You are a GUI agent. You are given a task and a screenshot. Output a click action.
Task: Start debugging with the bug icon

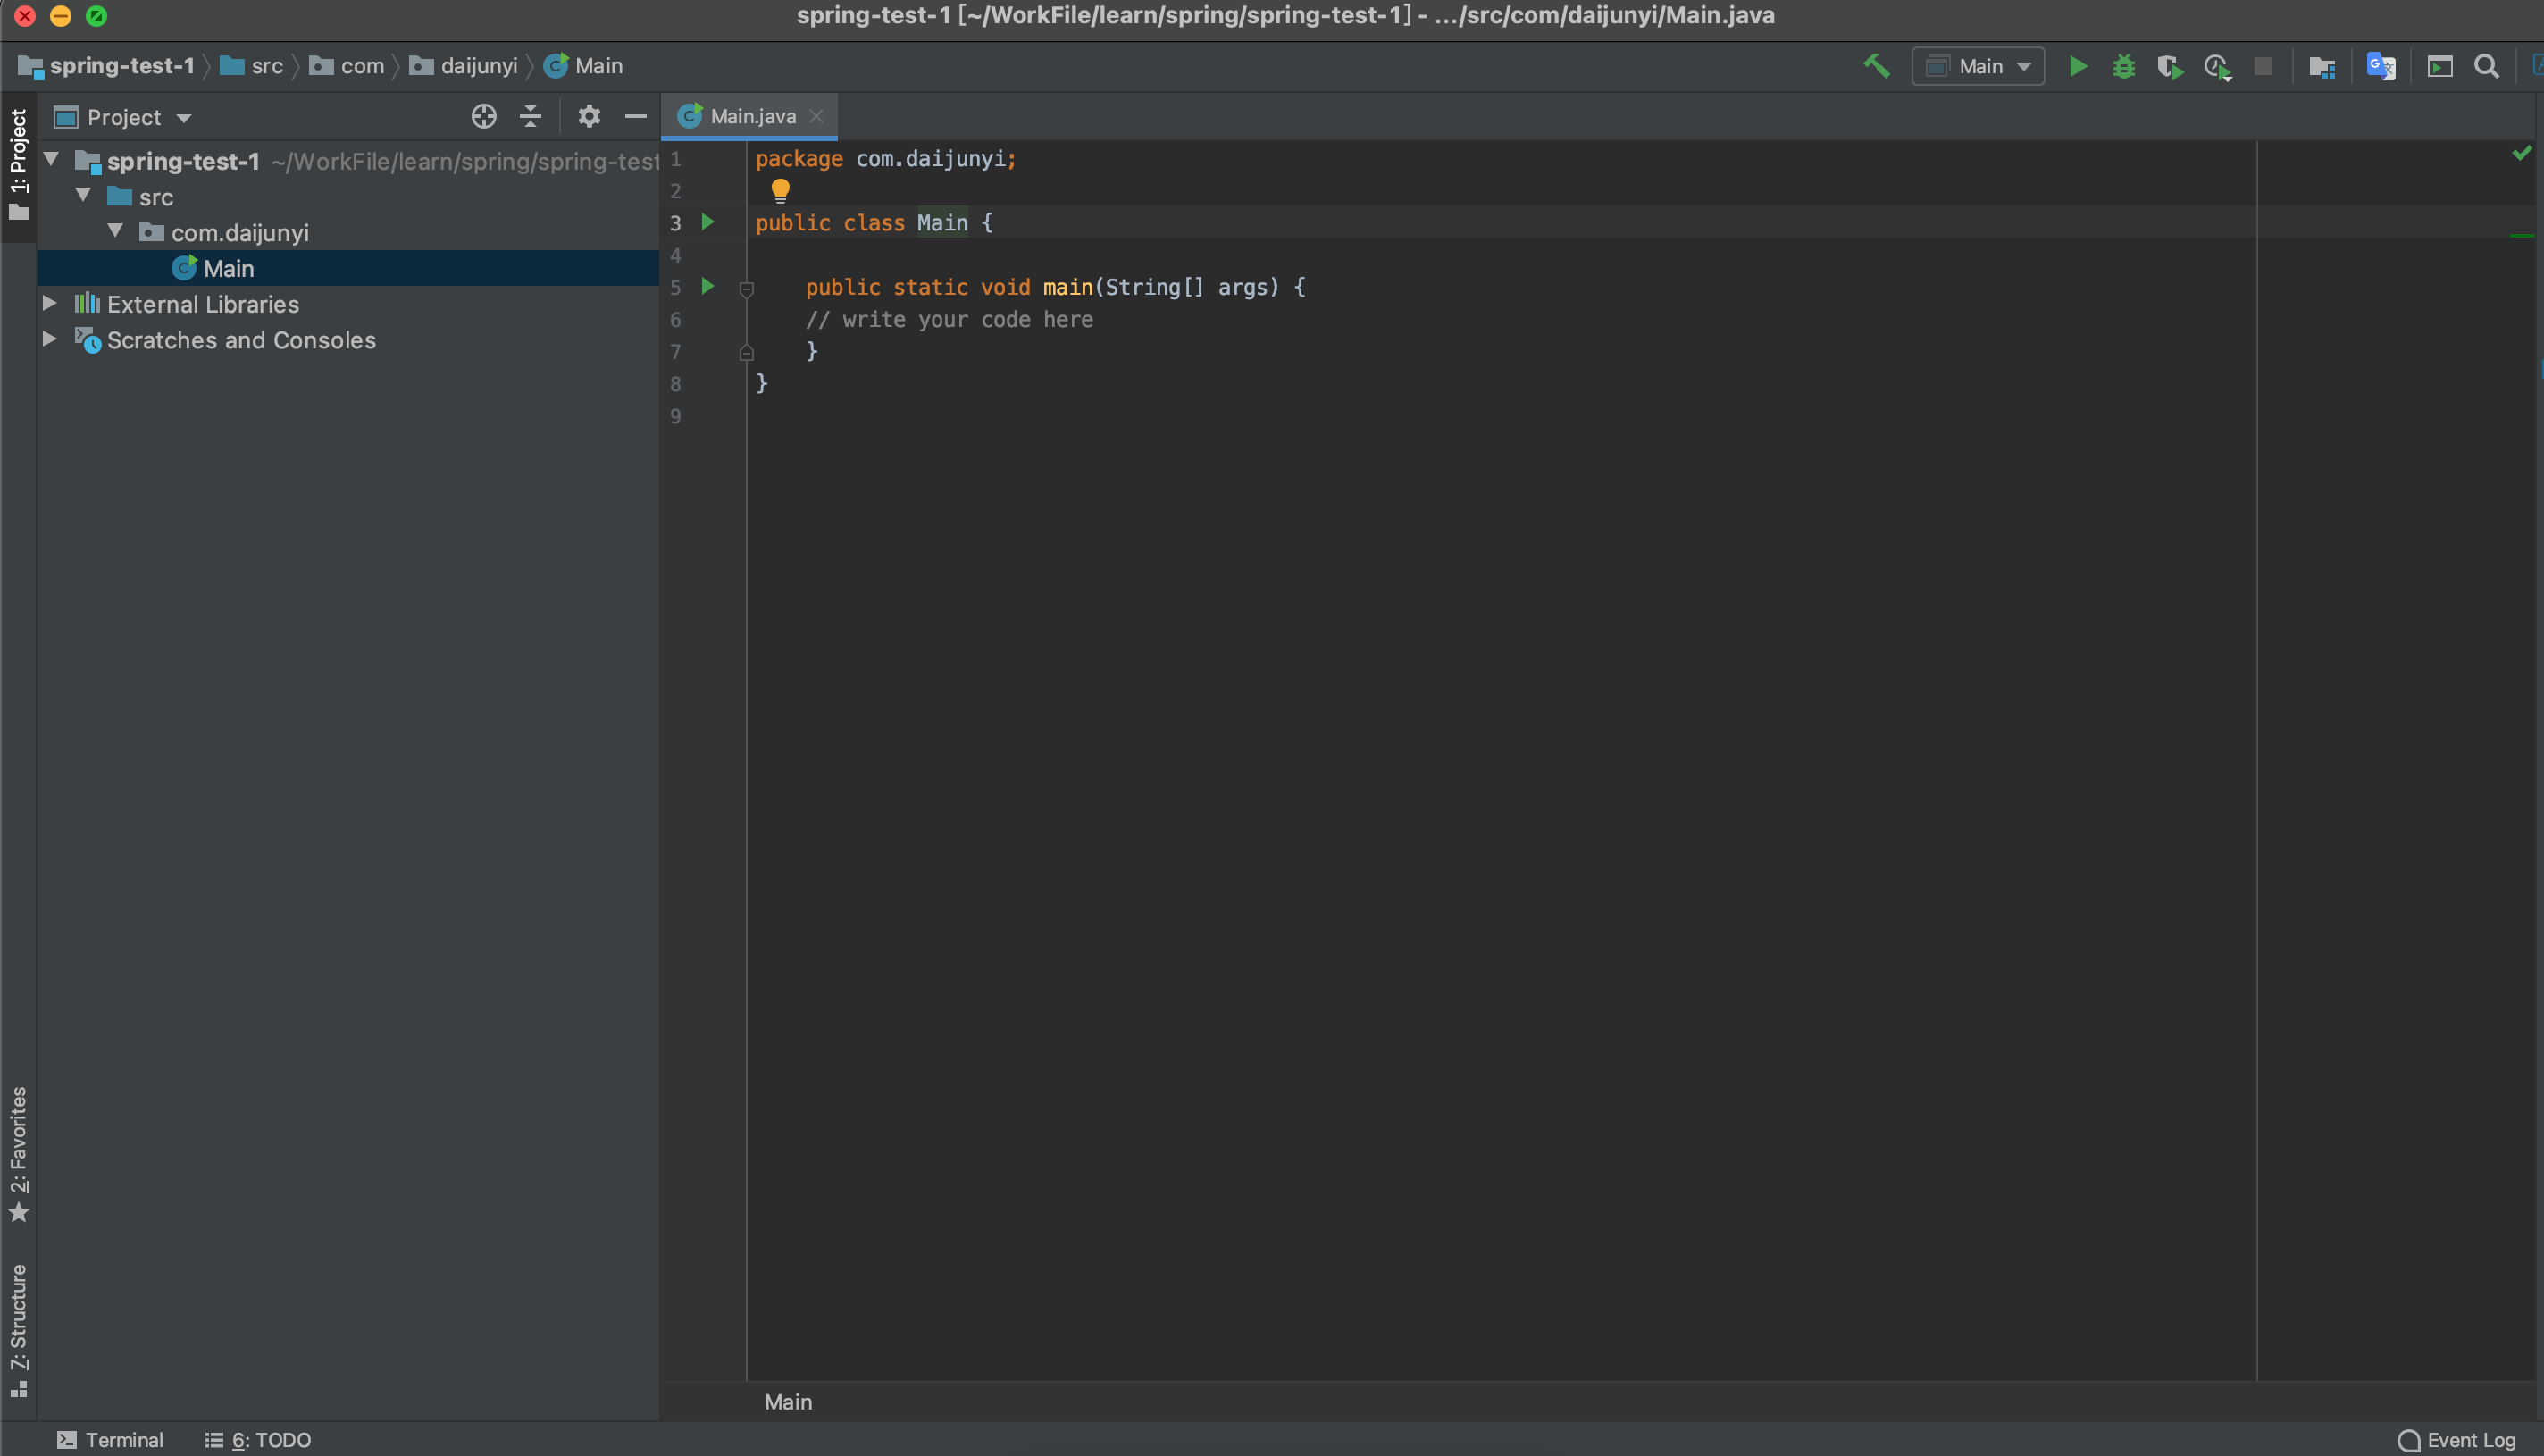(x=2123, y=66)
